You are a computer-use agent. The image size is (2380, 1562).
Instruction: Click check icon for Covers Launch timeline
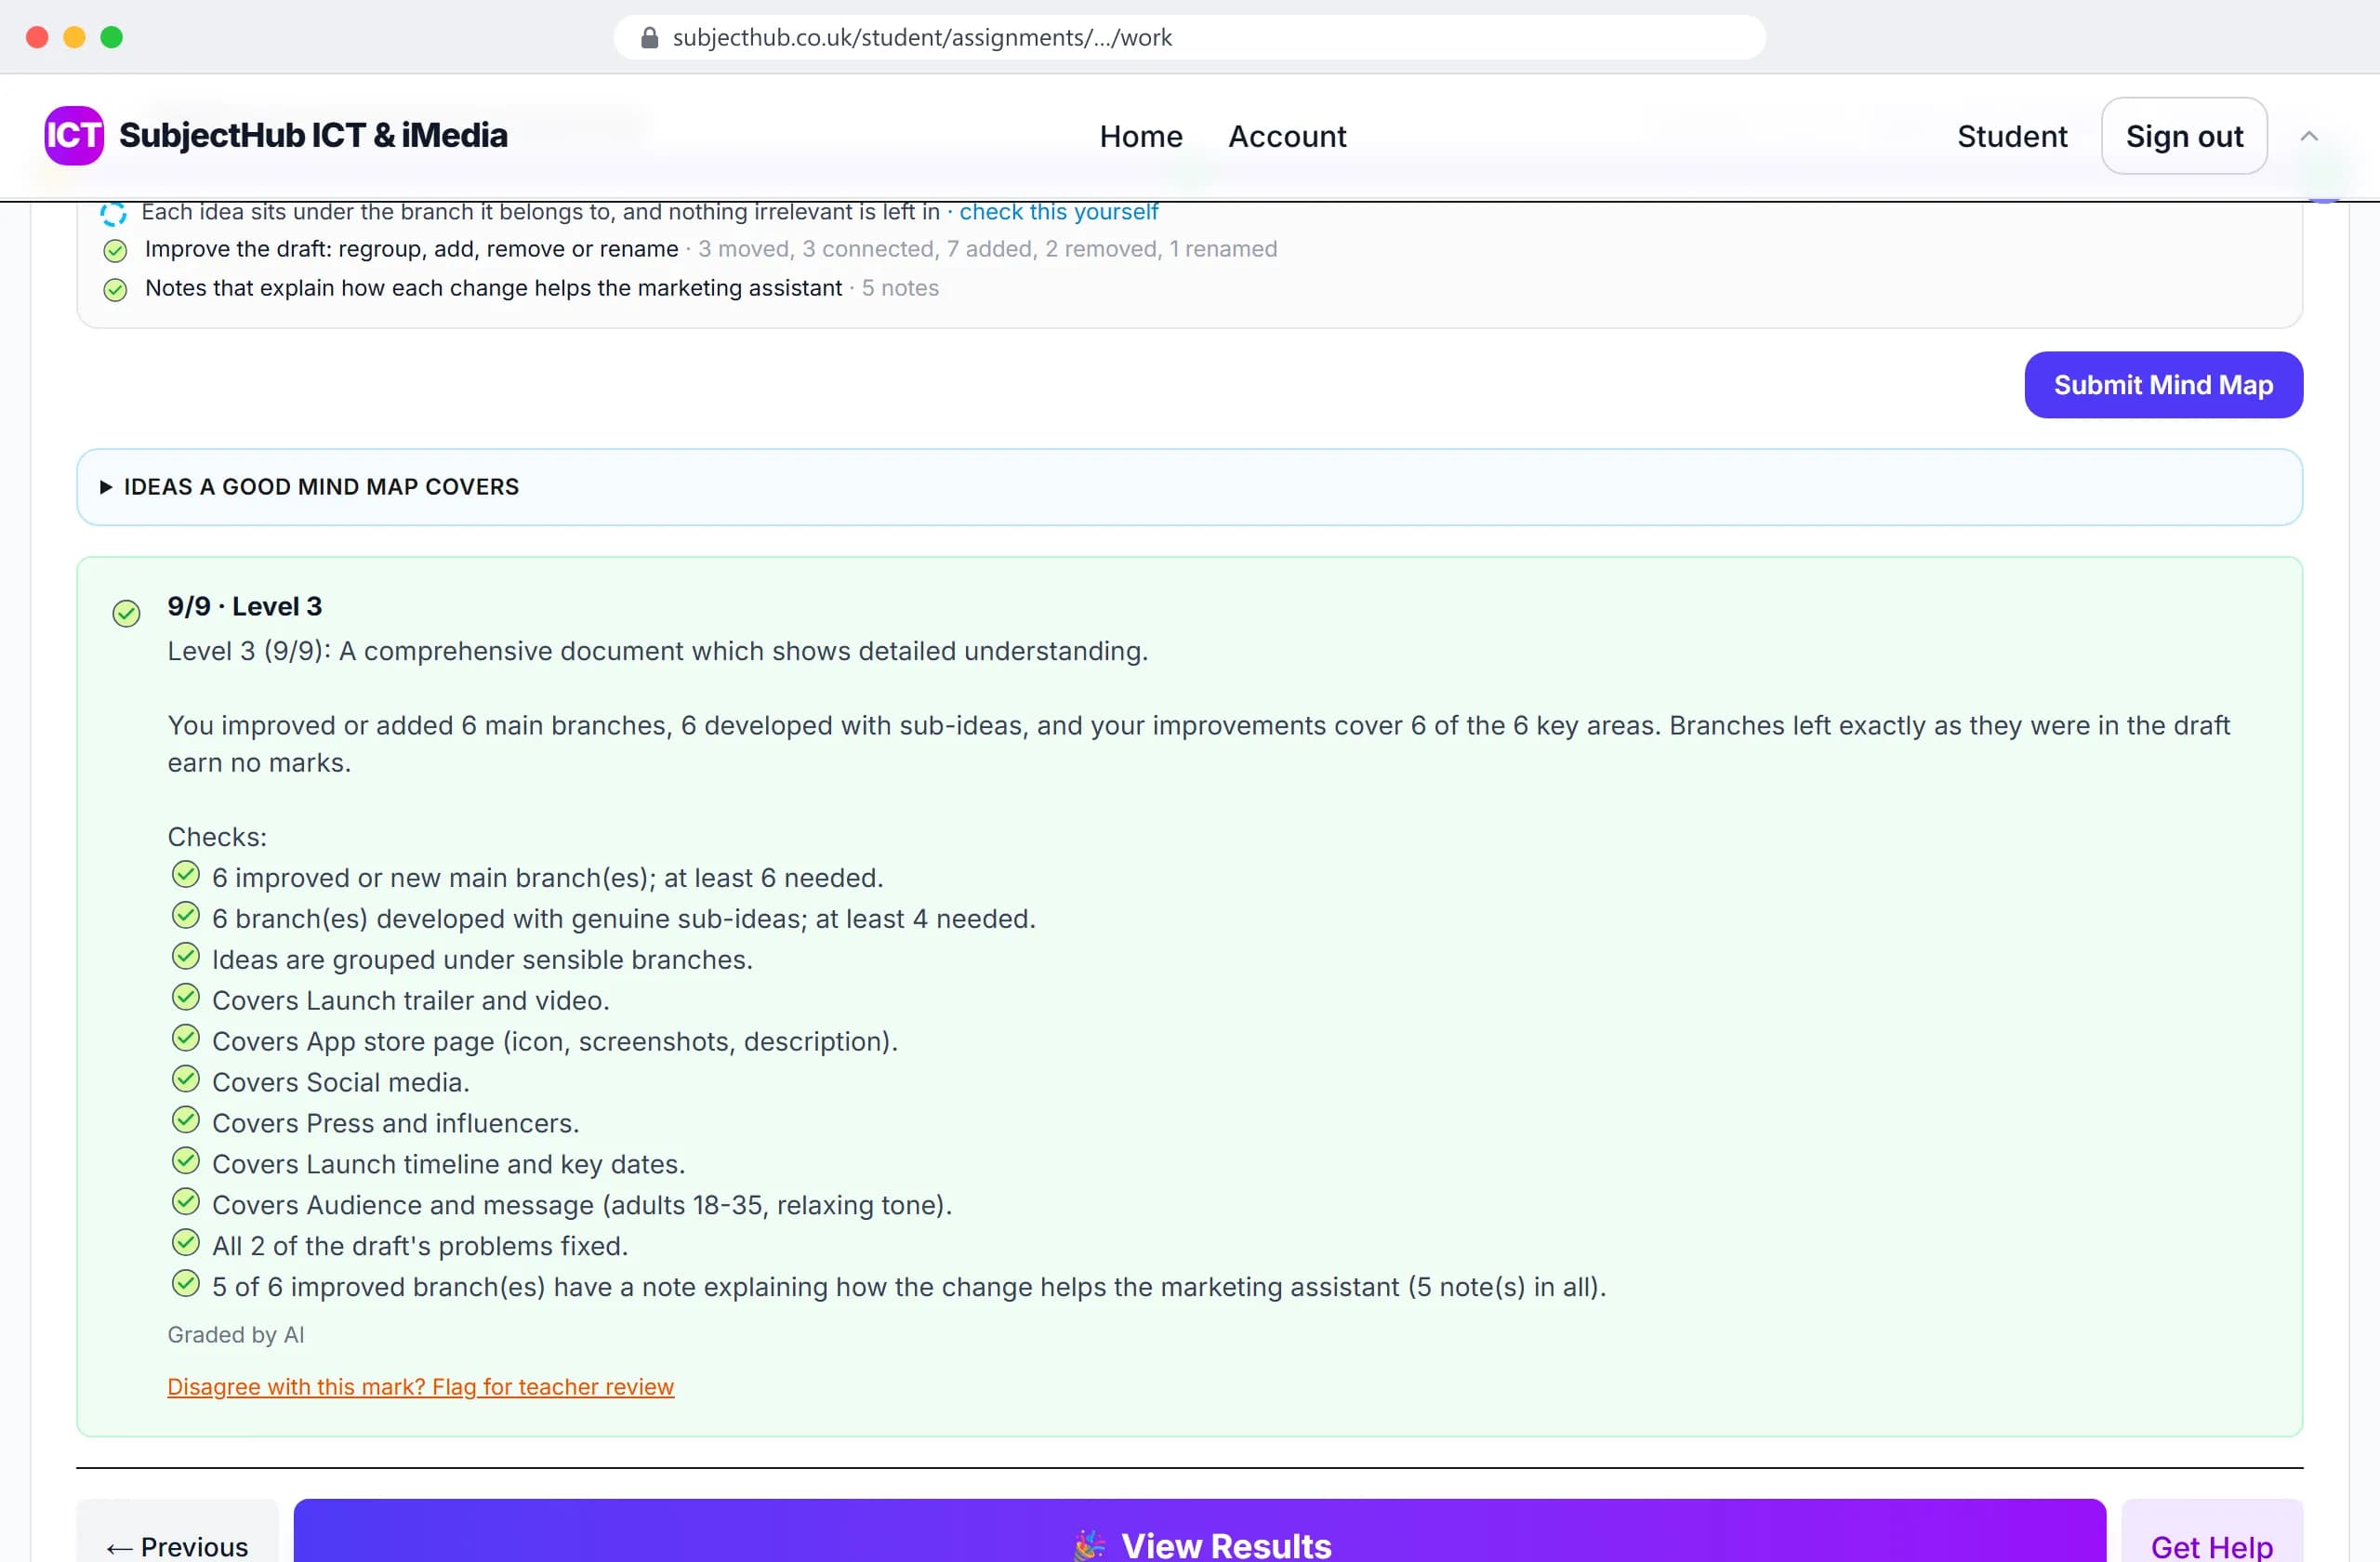coord(186,1162)
